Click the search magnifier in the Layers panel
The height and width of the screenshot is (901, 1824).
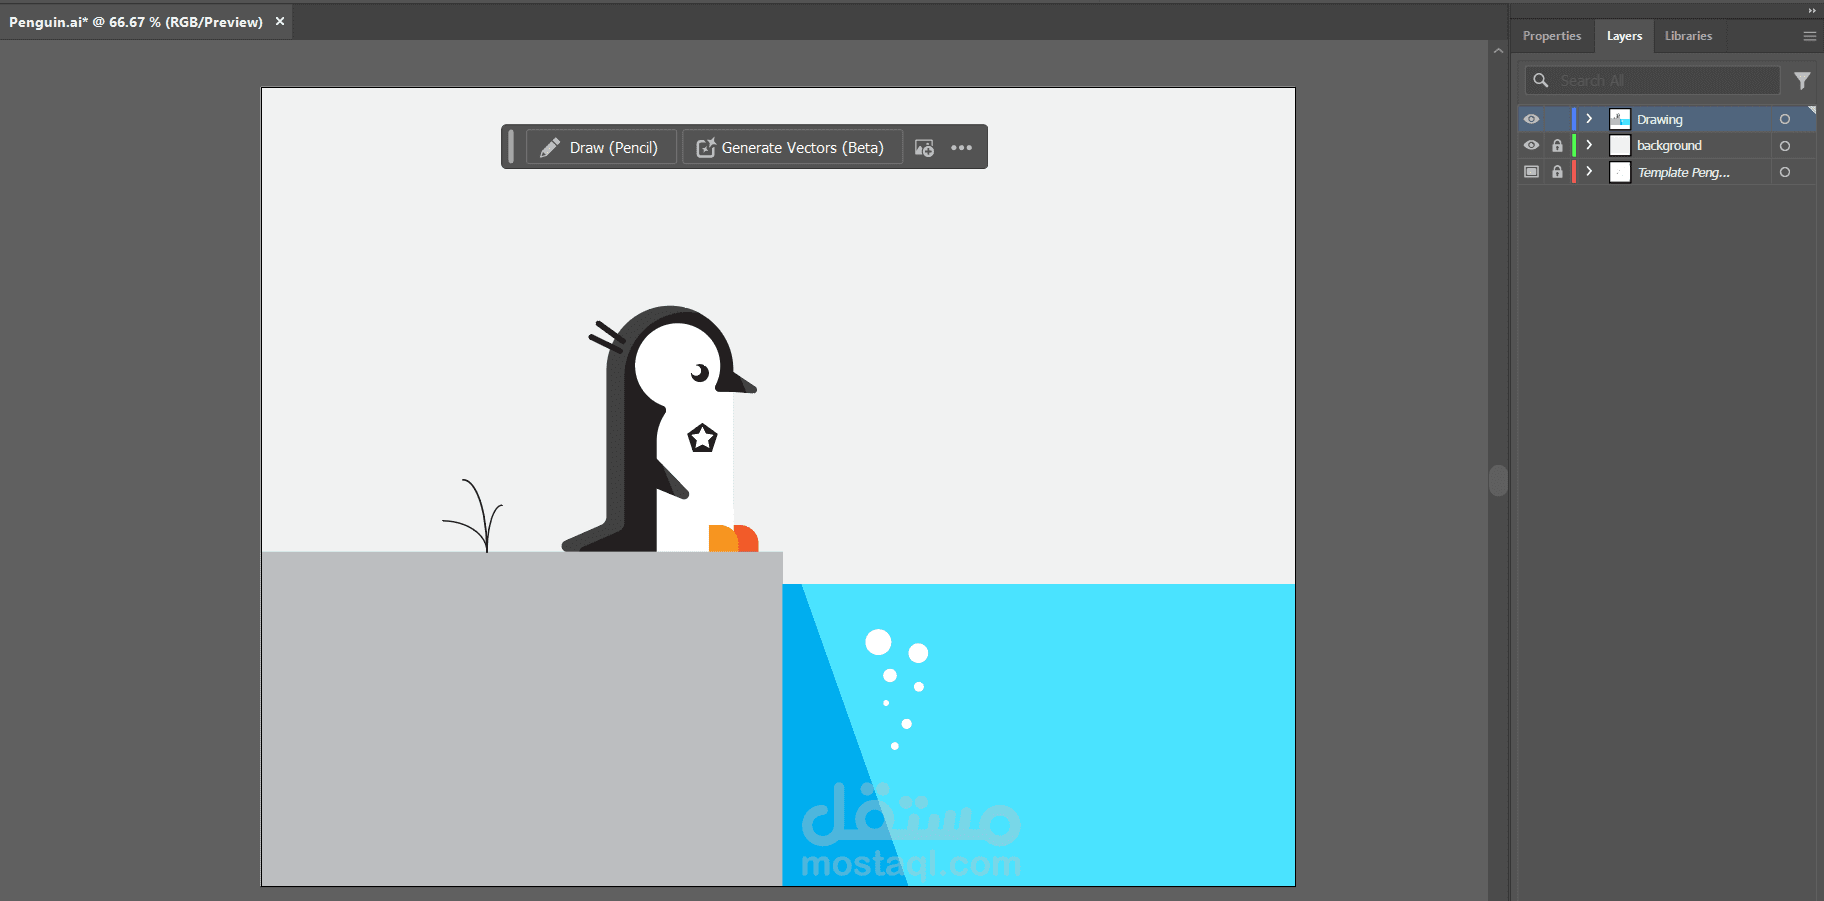point(1540,80)
